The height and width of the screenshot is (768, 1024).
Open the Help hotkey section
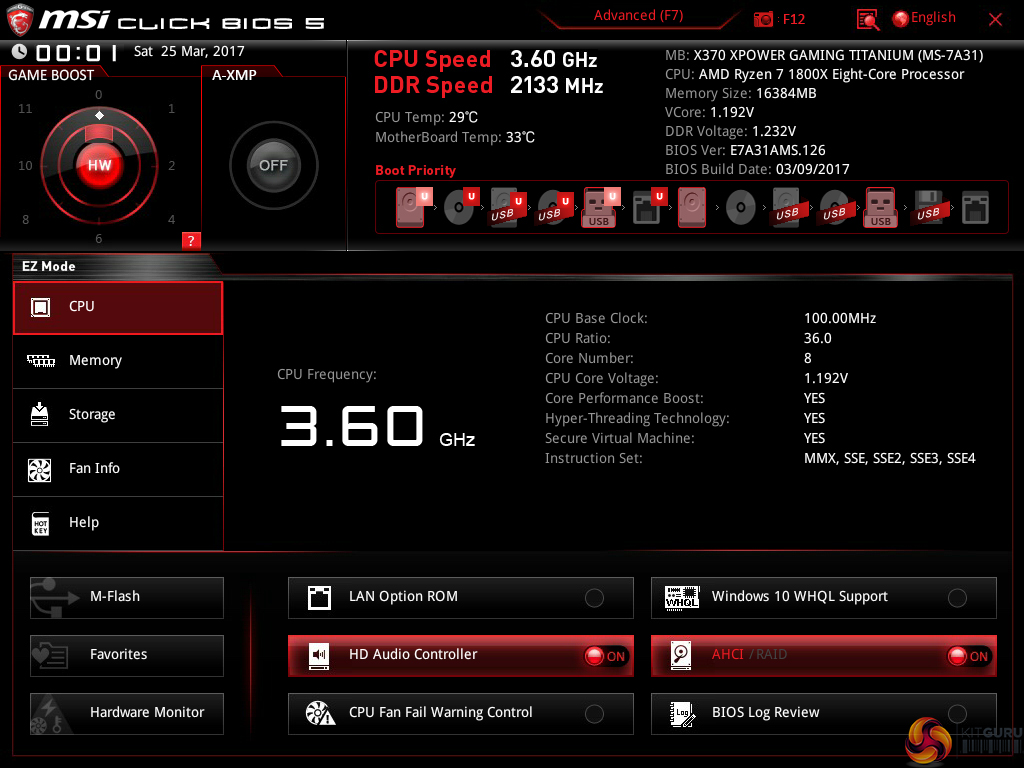point(118,524)
